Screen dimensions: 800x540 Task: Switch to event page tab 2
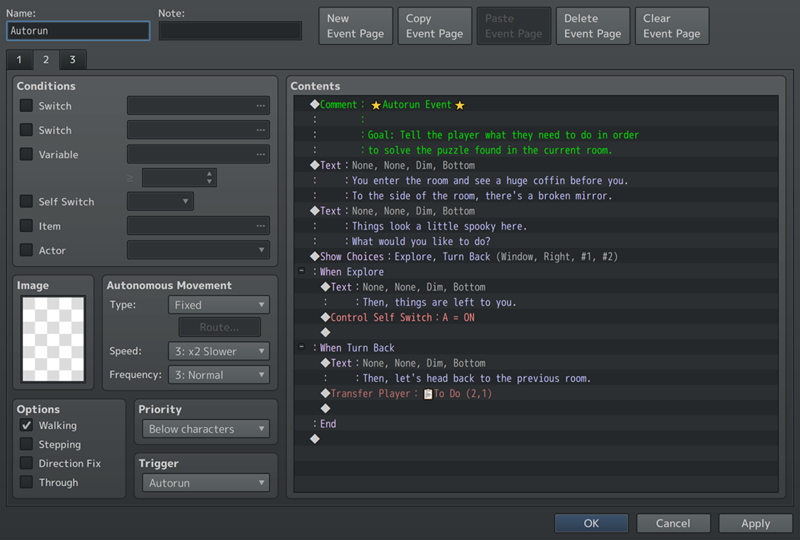45,61
